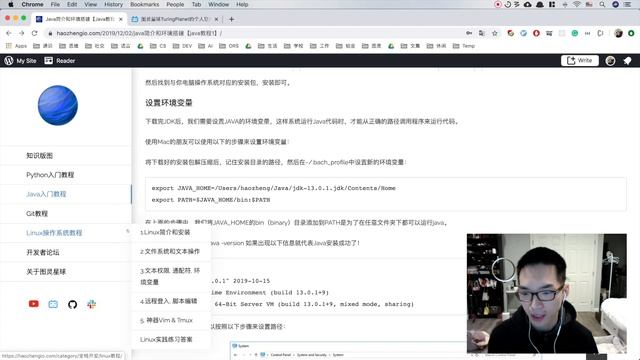
Task: Open the CS bookmarks folder
Action: point(158,46)
